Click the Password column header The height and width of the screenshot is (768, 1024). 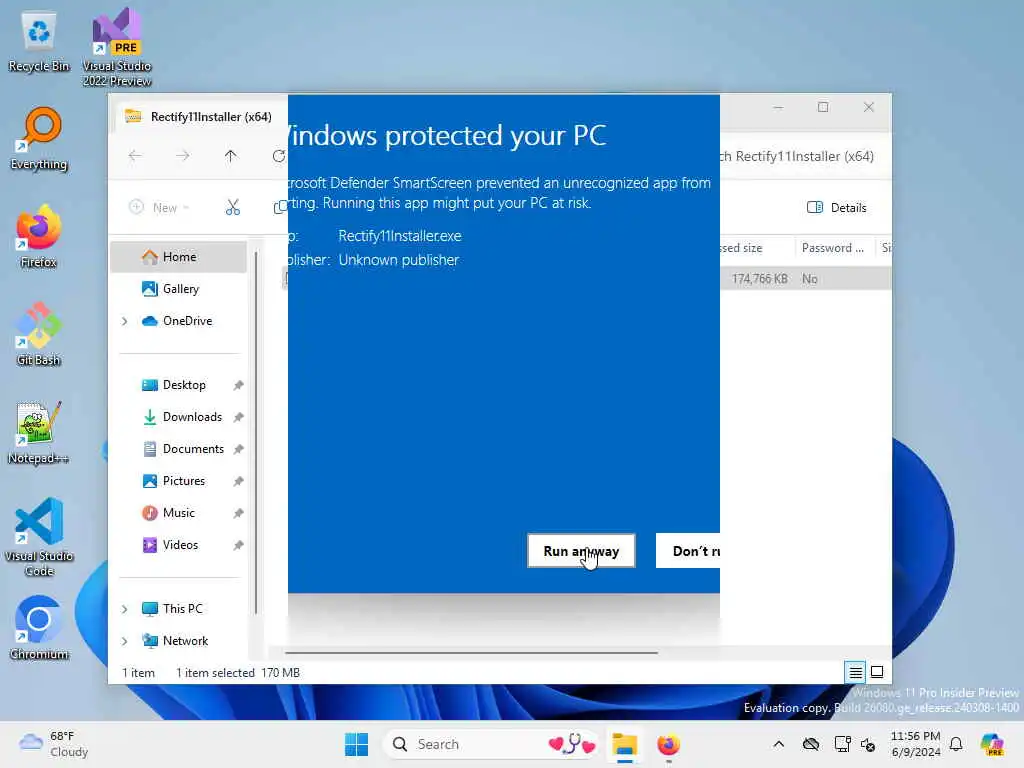click(x=833, y=248)
